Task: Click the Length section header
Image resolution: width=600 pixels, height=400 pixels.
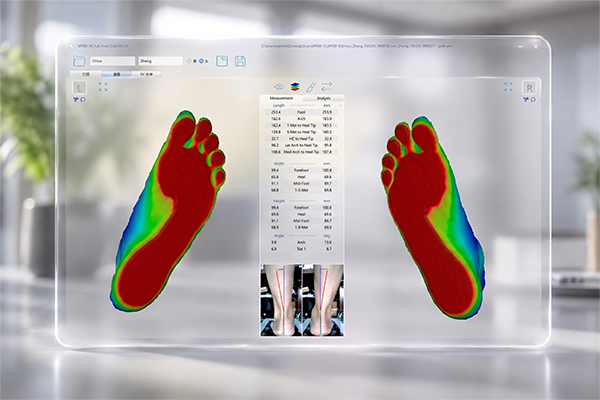Action: [x=279, y=105]
